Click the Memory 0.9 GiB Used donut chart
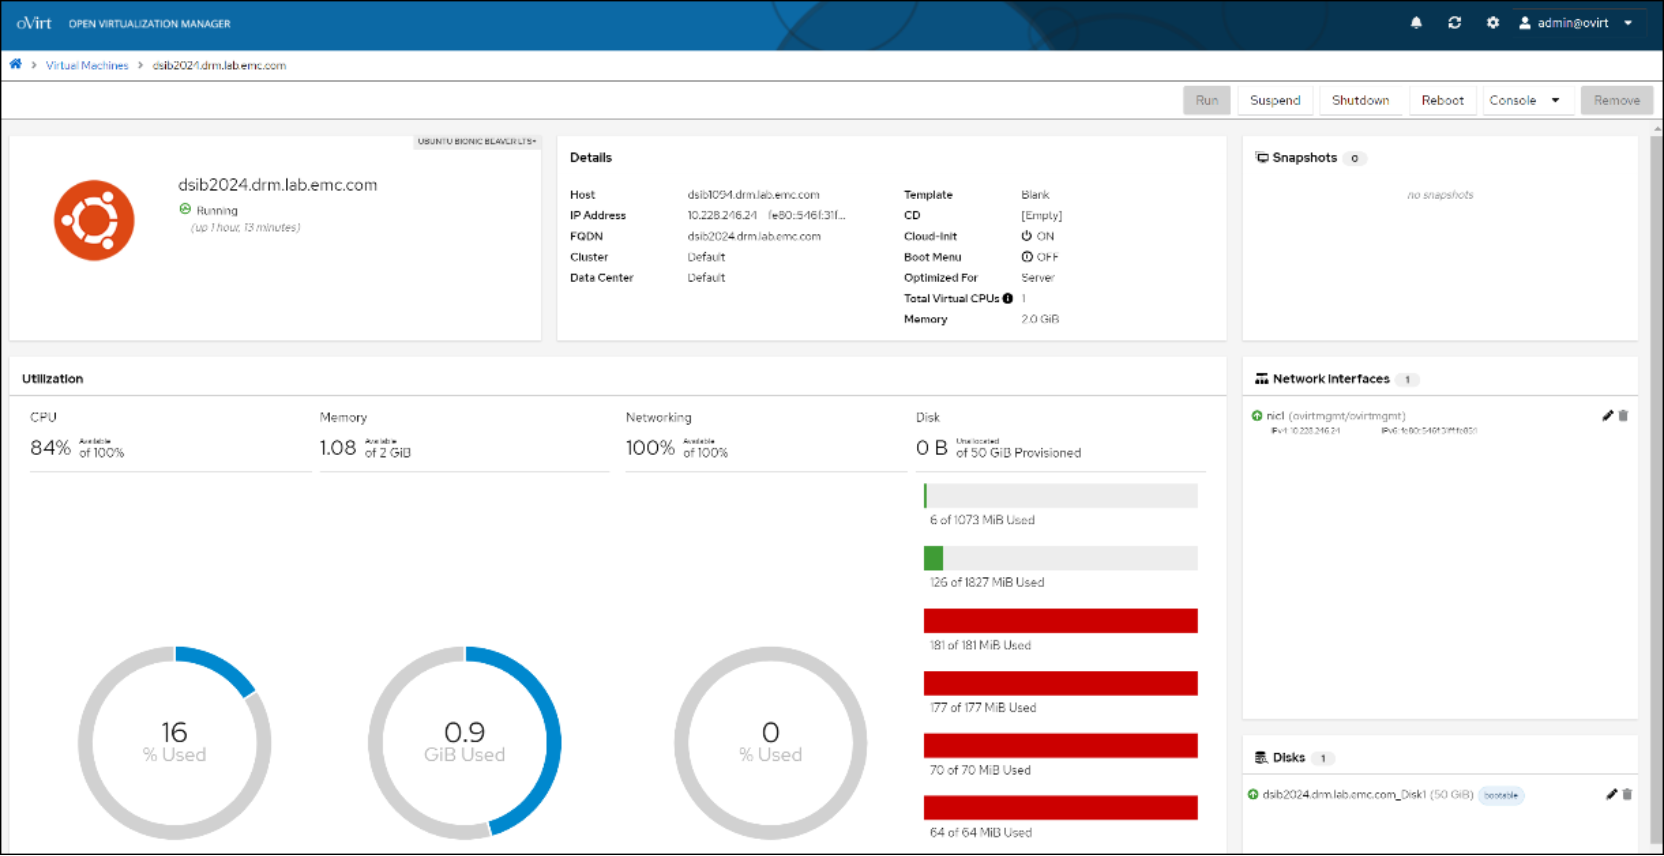Screen dimensions: 1664x856 pos(464,743)
